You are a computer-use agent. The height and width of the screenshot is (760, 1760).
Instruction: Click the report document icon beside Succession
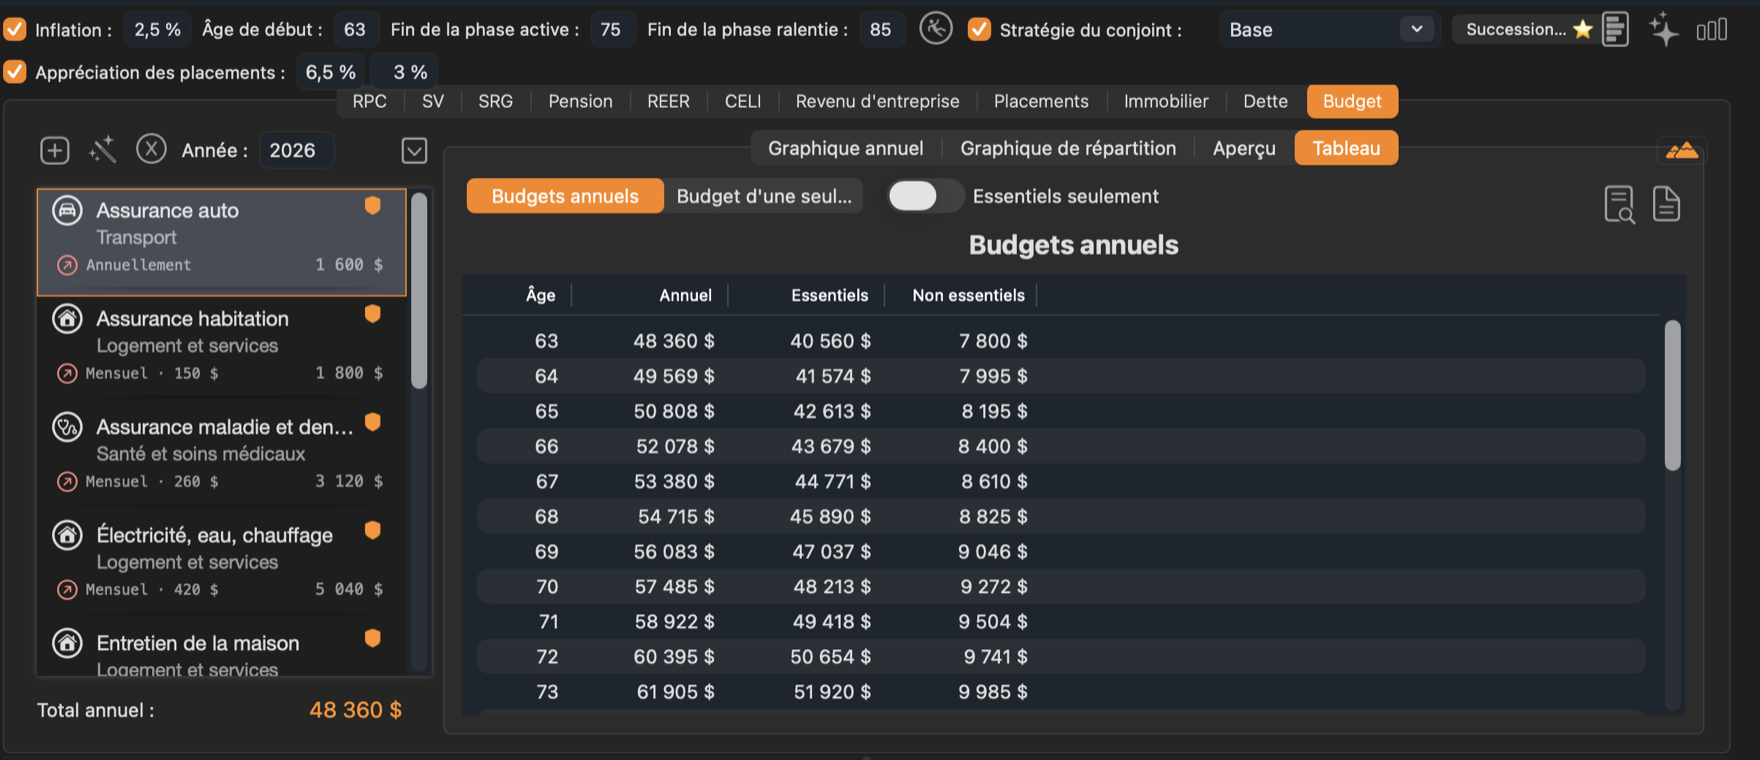pos(1615,29)
